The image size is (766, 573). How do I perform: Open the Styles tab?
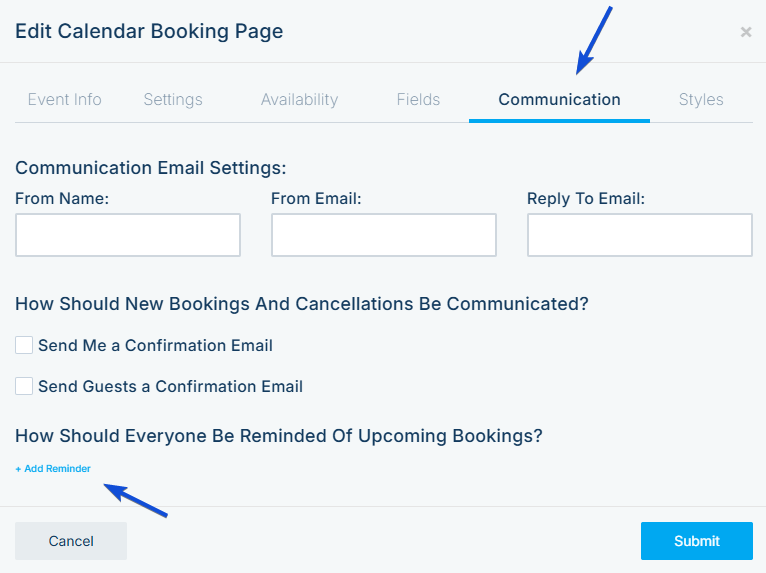tap(701, 100)
